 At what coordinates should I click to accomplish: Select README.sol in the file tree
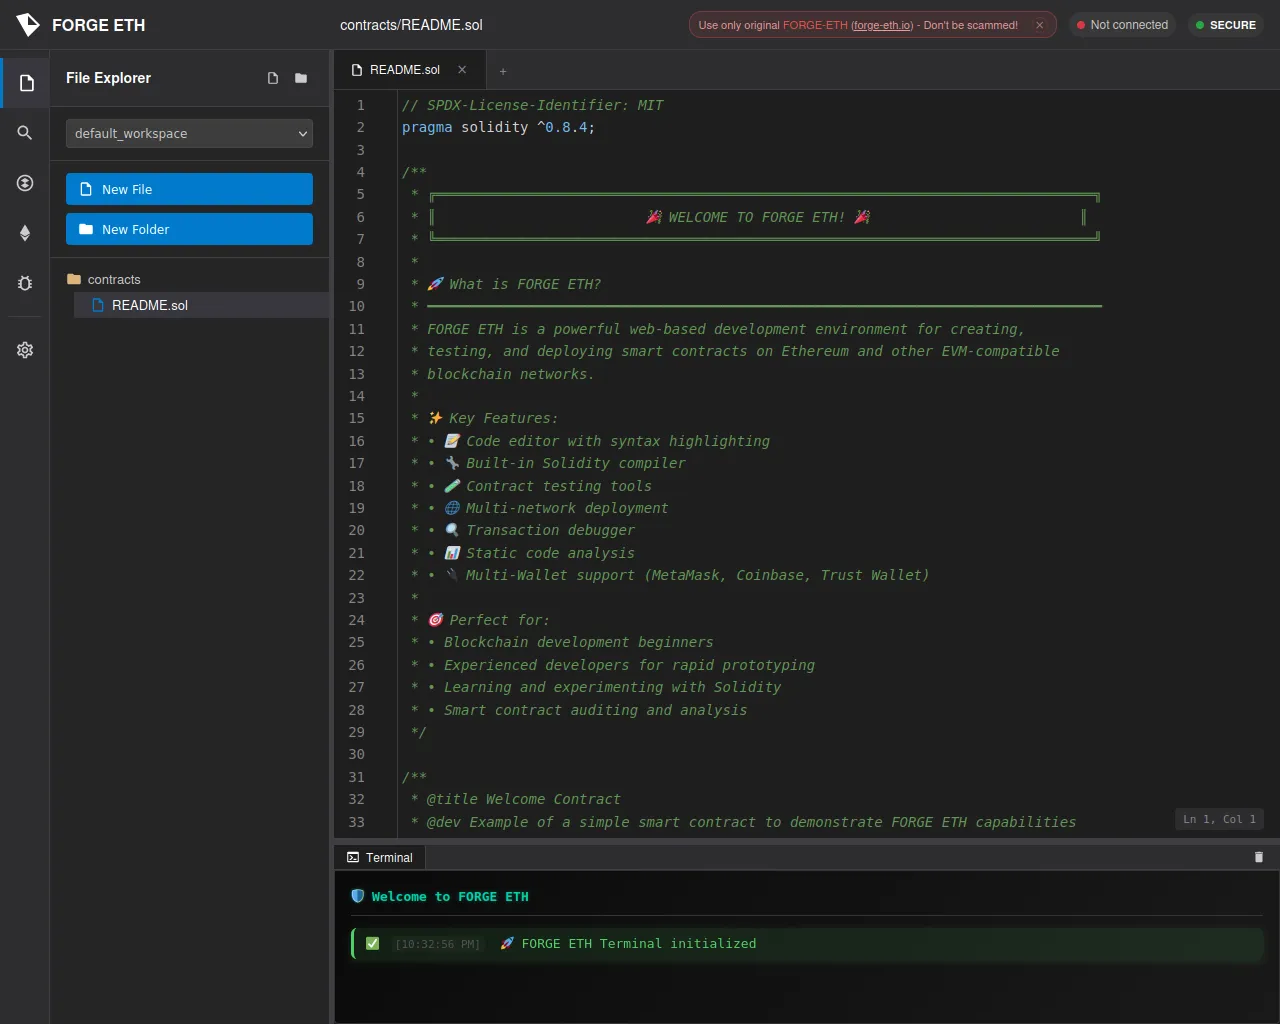click(x=149, y=305)
